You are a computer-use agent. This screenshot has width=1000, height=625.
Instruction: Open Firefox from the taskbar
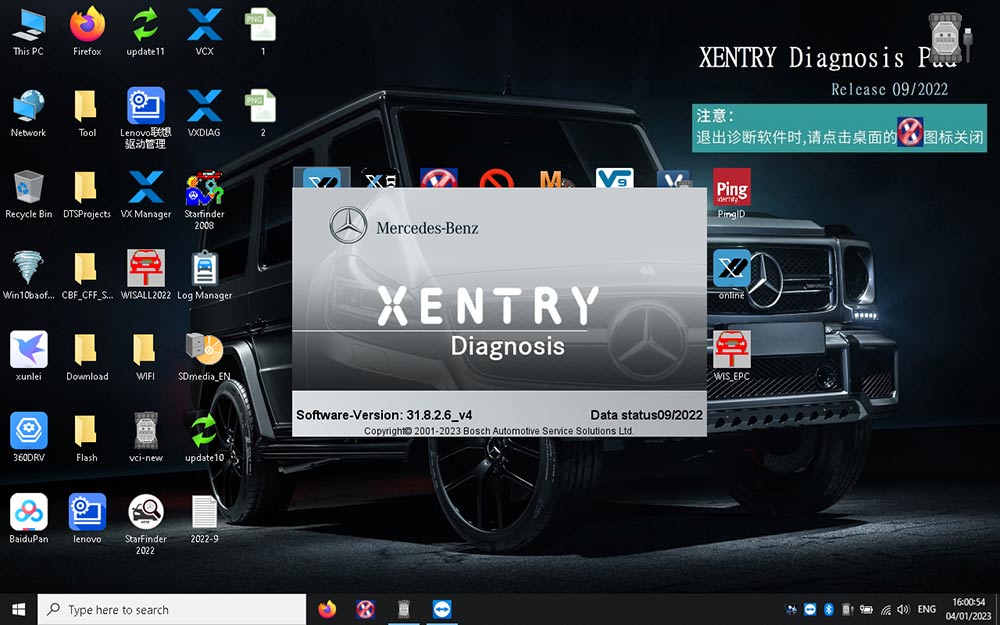tap(327, 609)
